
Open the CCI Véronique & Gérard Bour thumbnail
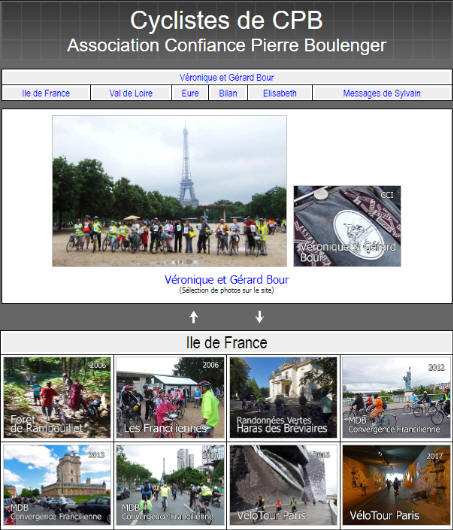tap(347, 226)
